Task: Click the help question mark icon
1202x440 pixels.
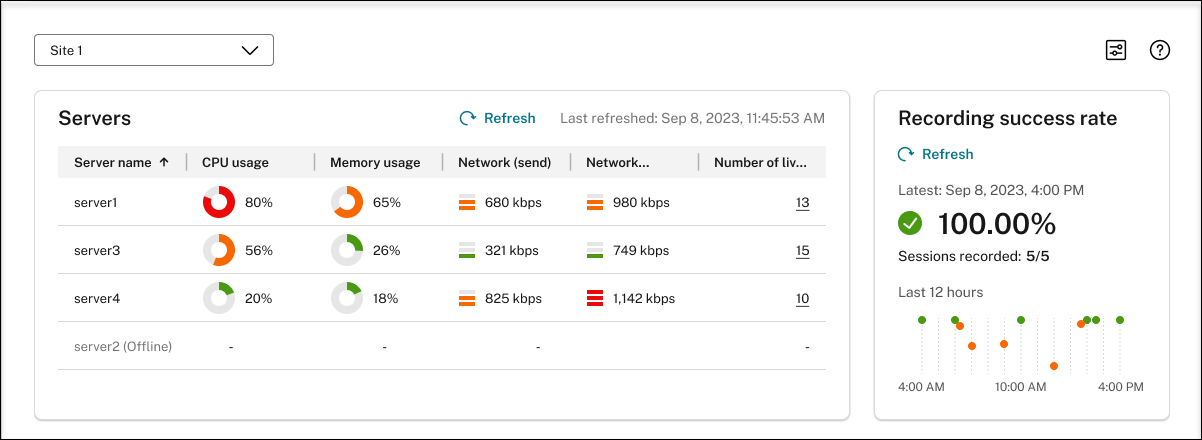Action: 1160,50
